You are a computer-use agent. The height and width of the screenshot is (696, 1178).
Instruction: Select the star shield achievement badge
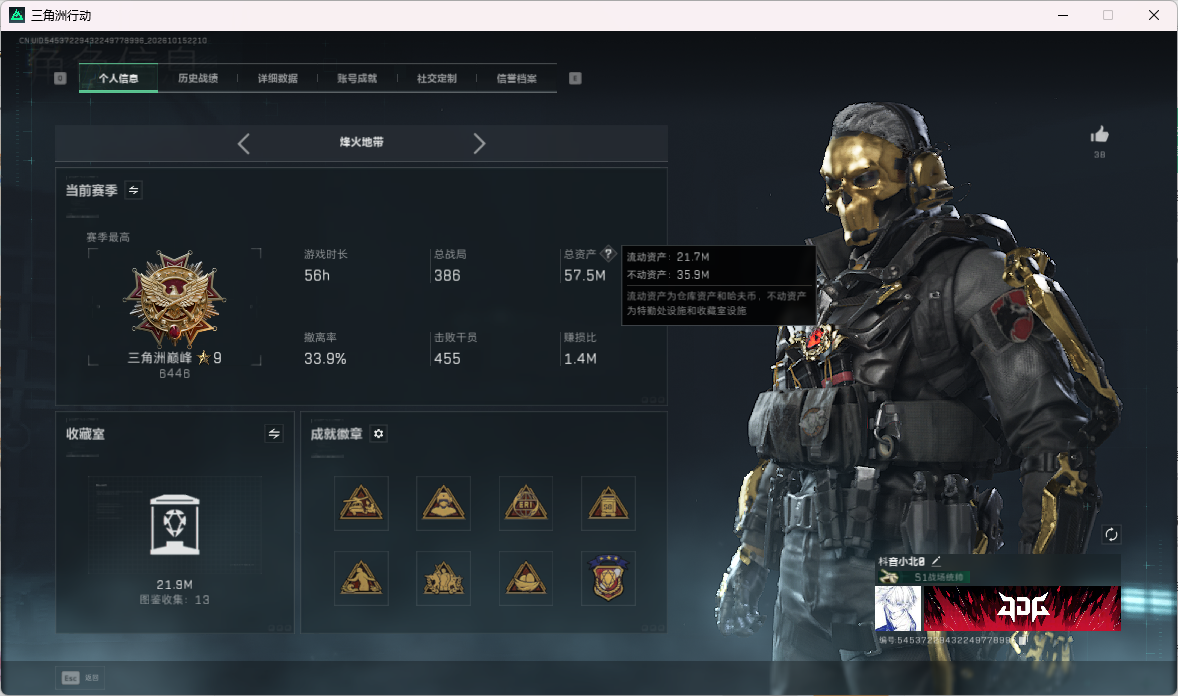[609, 578]
